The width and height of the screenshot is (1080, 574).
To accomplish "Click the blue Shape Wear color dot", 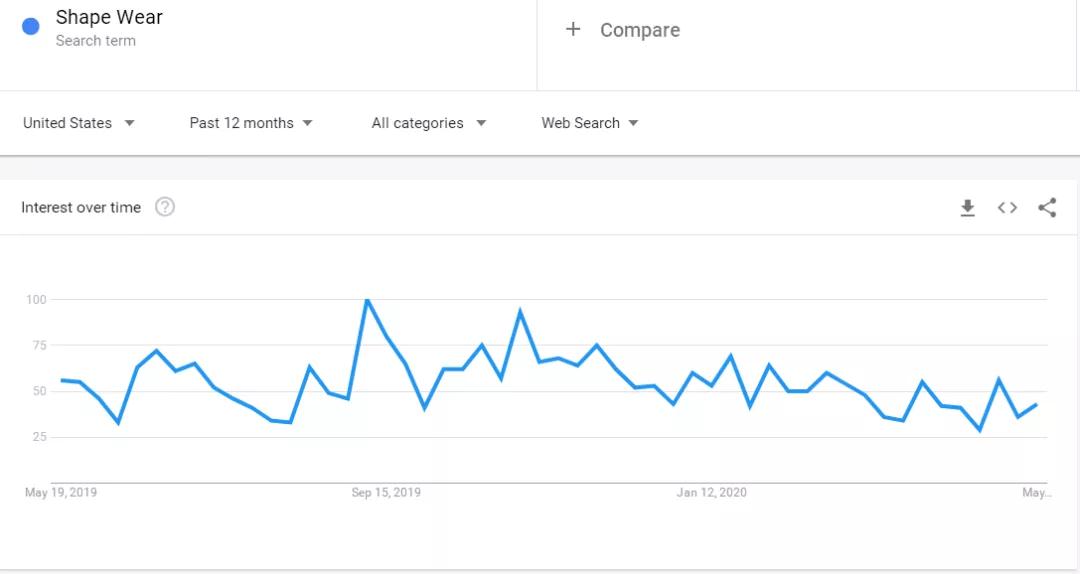I will point(31,27).
